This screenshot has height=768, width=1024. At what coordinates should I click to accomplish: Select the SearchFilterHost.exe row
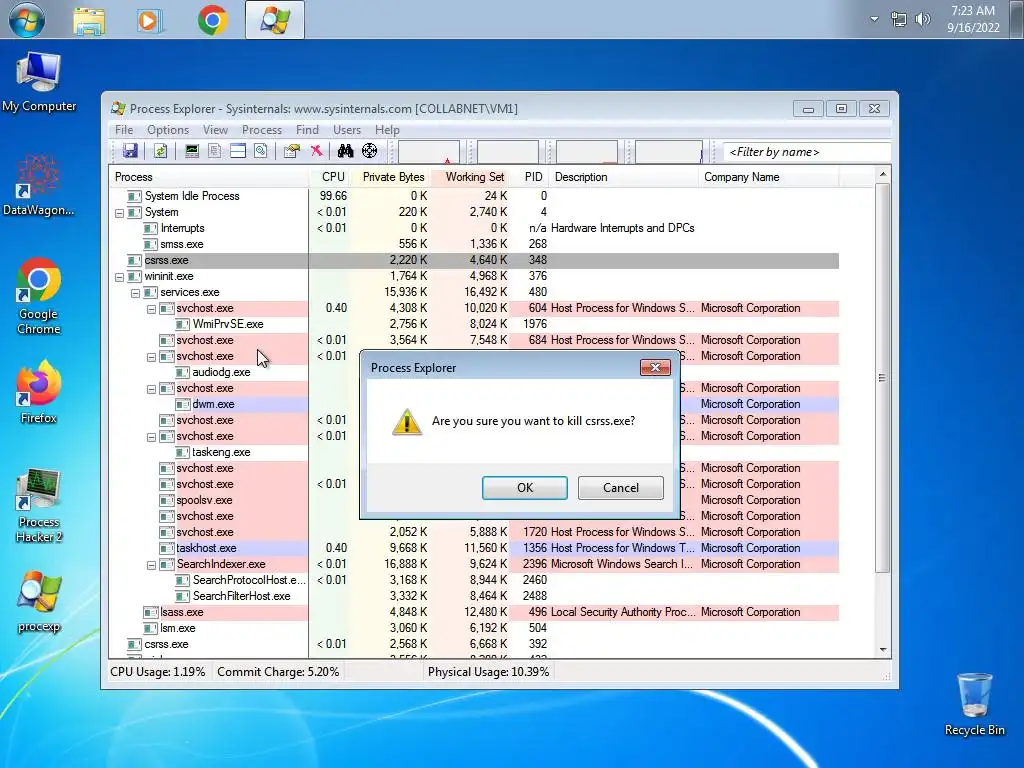tap(474, 596)
